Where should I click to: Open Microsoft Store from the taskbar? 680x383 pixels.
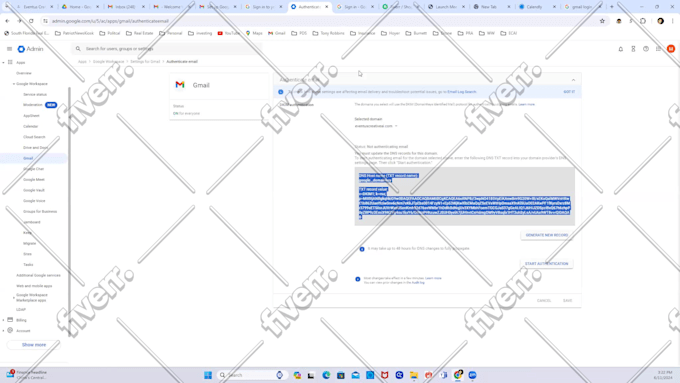tap(341, 375)
